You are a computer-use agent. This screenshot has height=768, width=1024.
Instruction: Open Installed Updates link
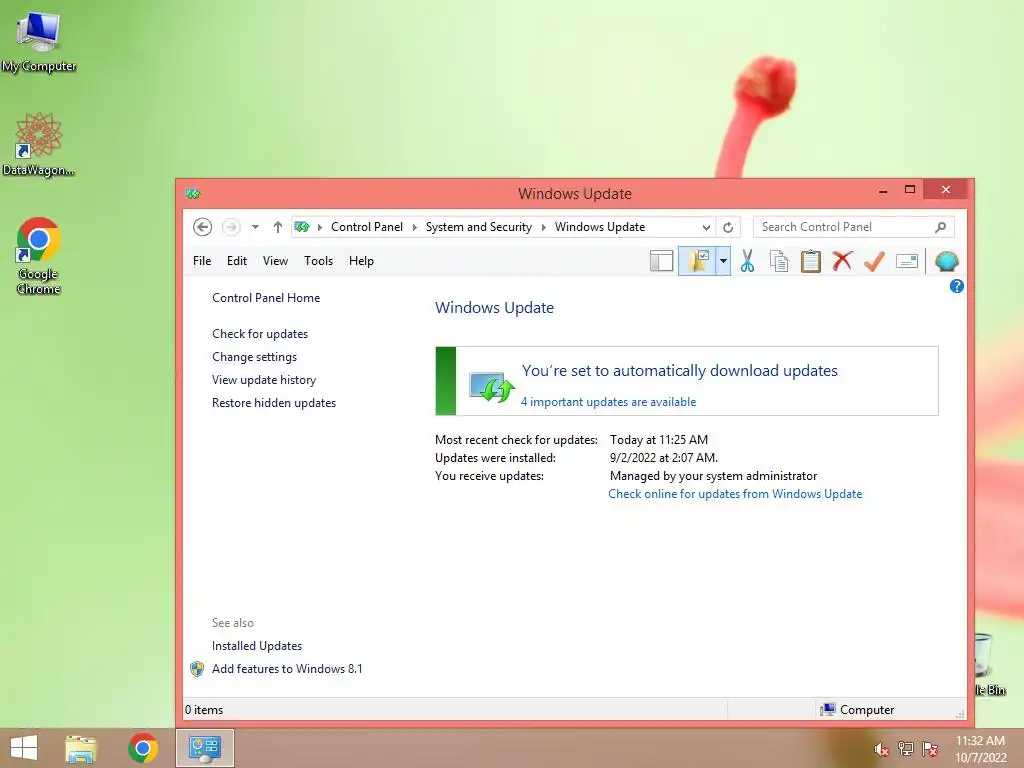point(257,646)
